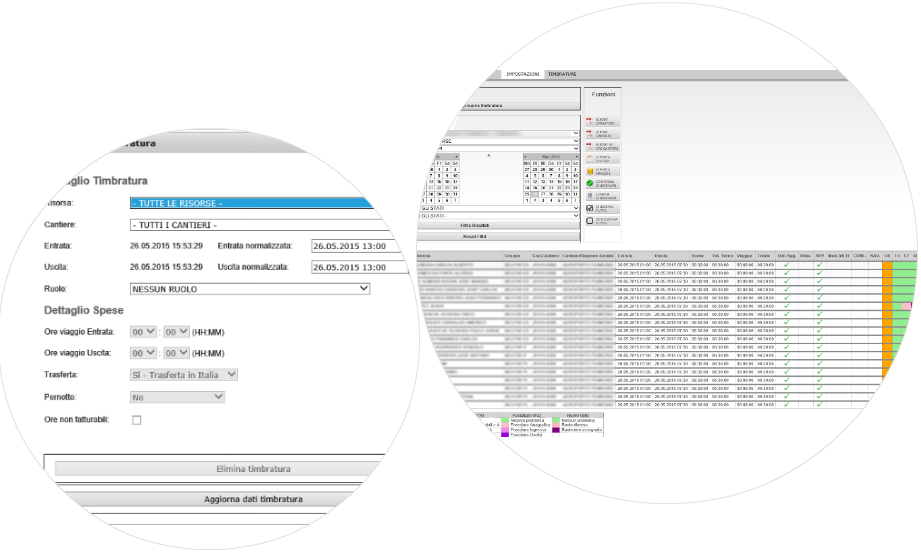Expand the Trasferta dropdown

pyautogui.click(x=184, y=374)
